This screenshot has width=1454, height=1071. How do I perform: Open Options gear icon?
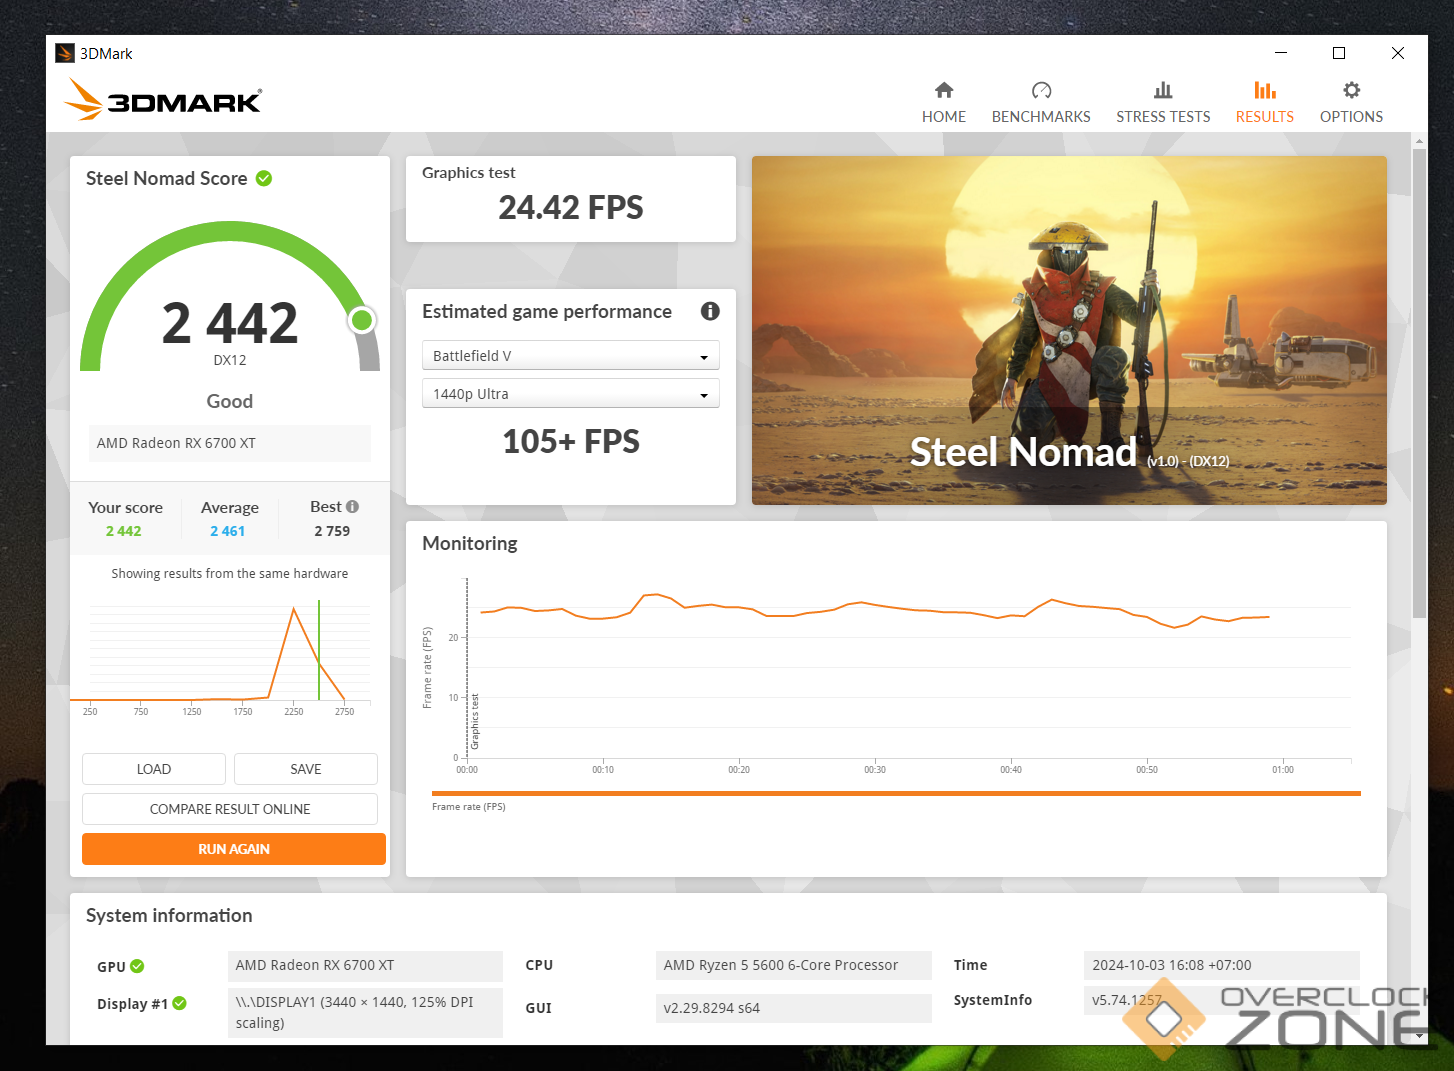1351,91
